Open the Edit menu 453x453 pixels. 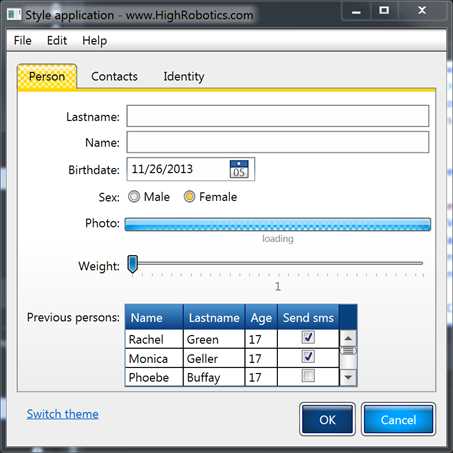[57, 41]
